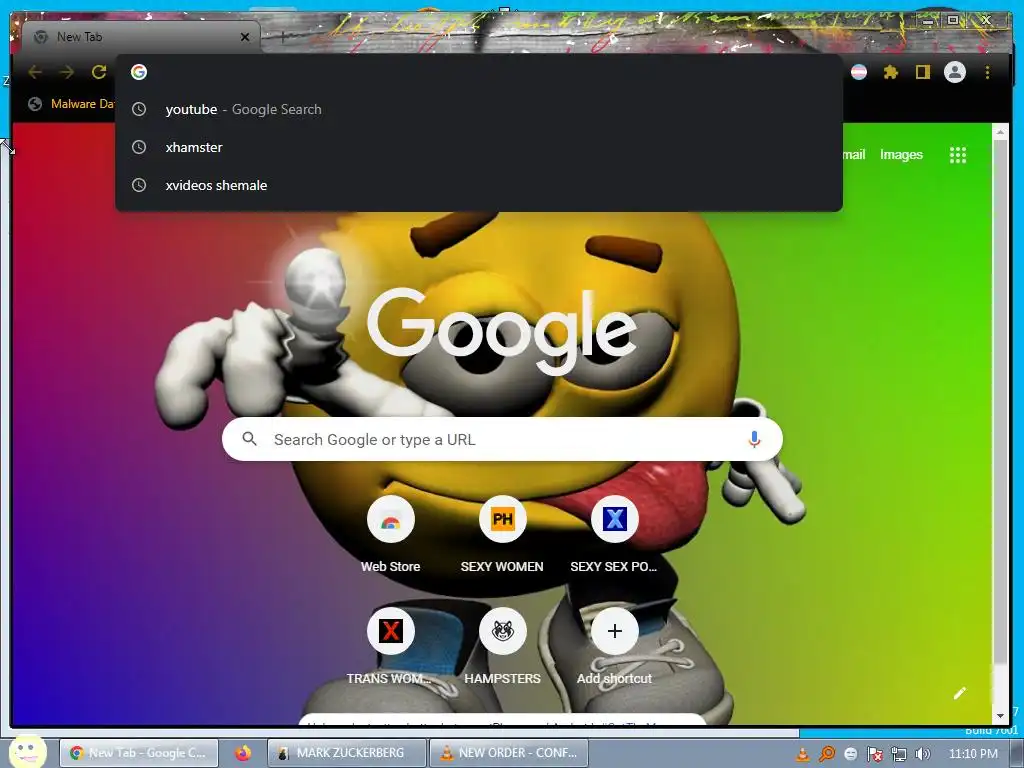Select the youtube Google Search suggestion
Screen dimensions: 1024x768
click(479, 109)
